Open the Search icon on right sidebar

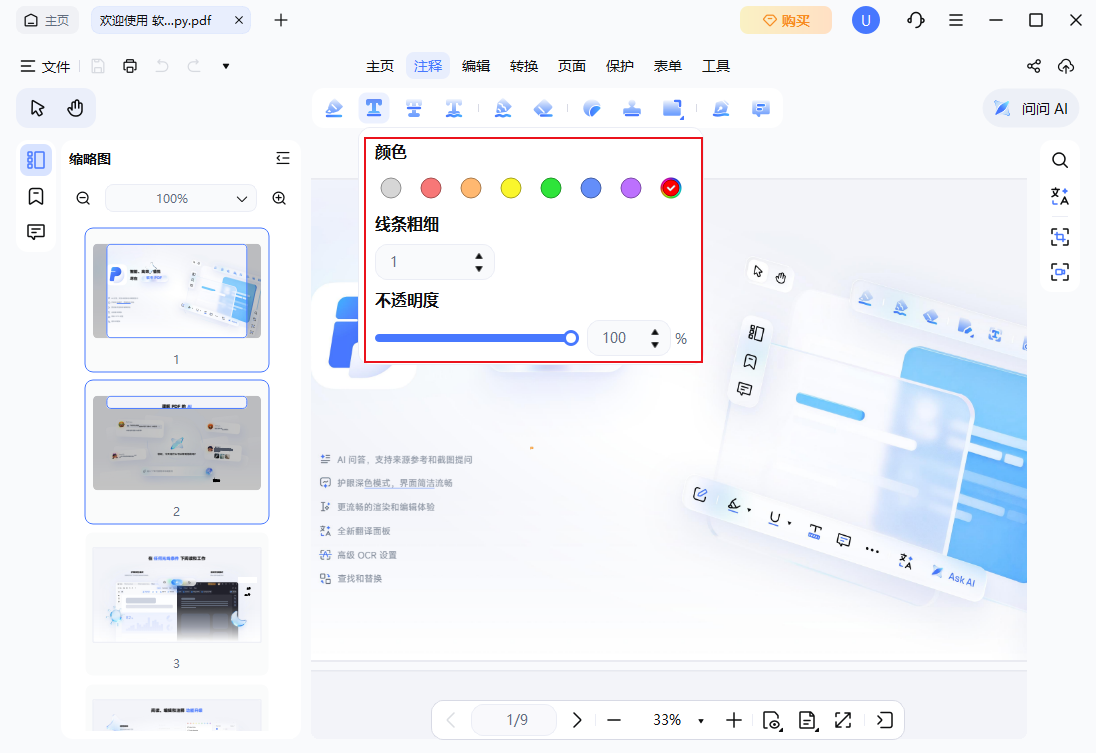1060,160
